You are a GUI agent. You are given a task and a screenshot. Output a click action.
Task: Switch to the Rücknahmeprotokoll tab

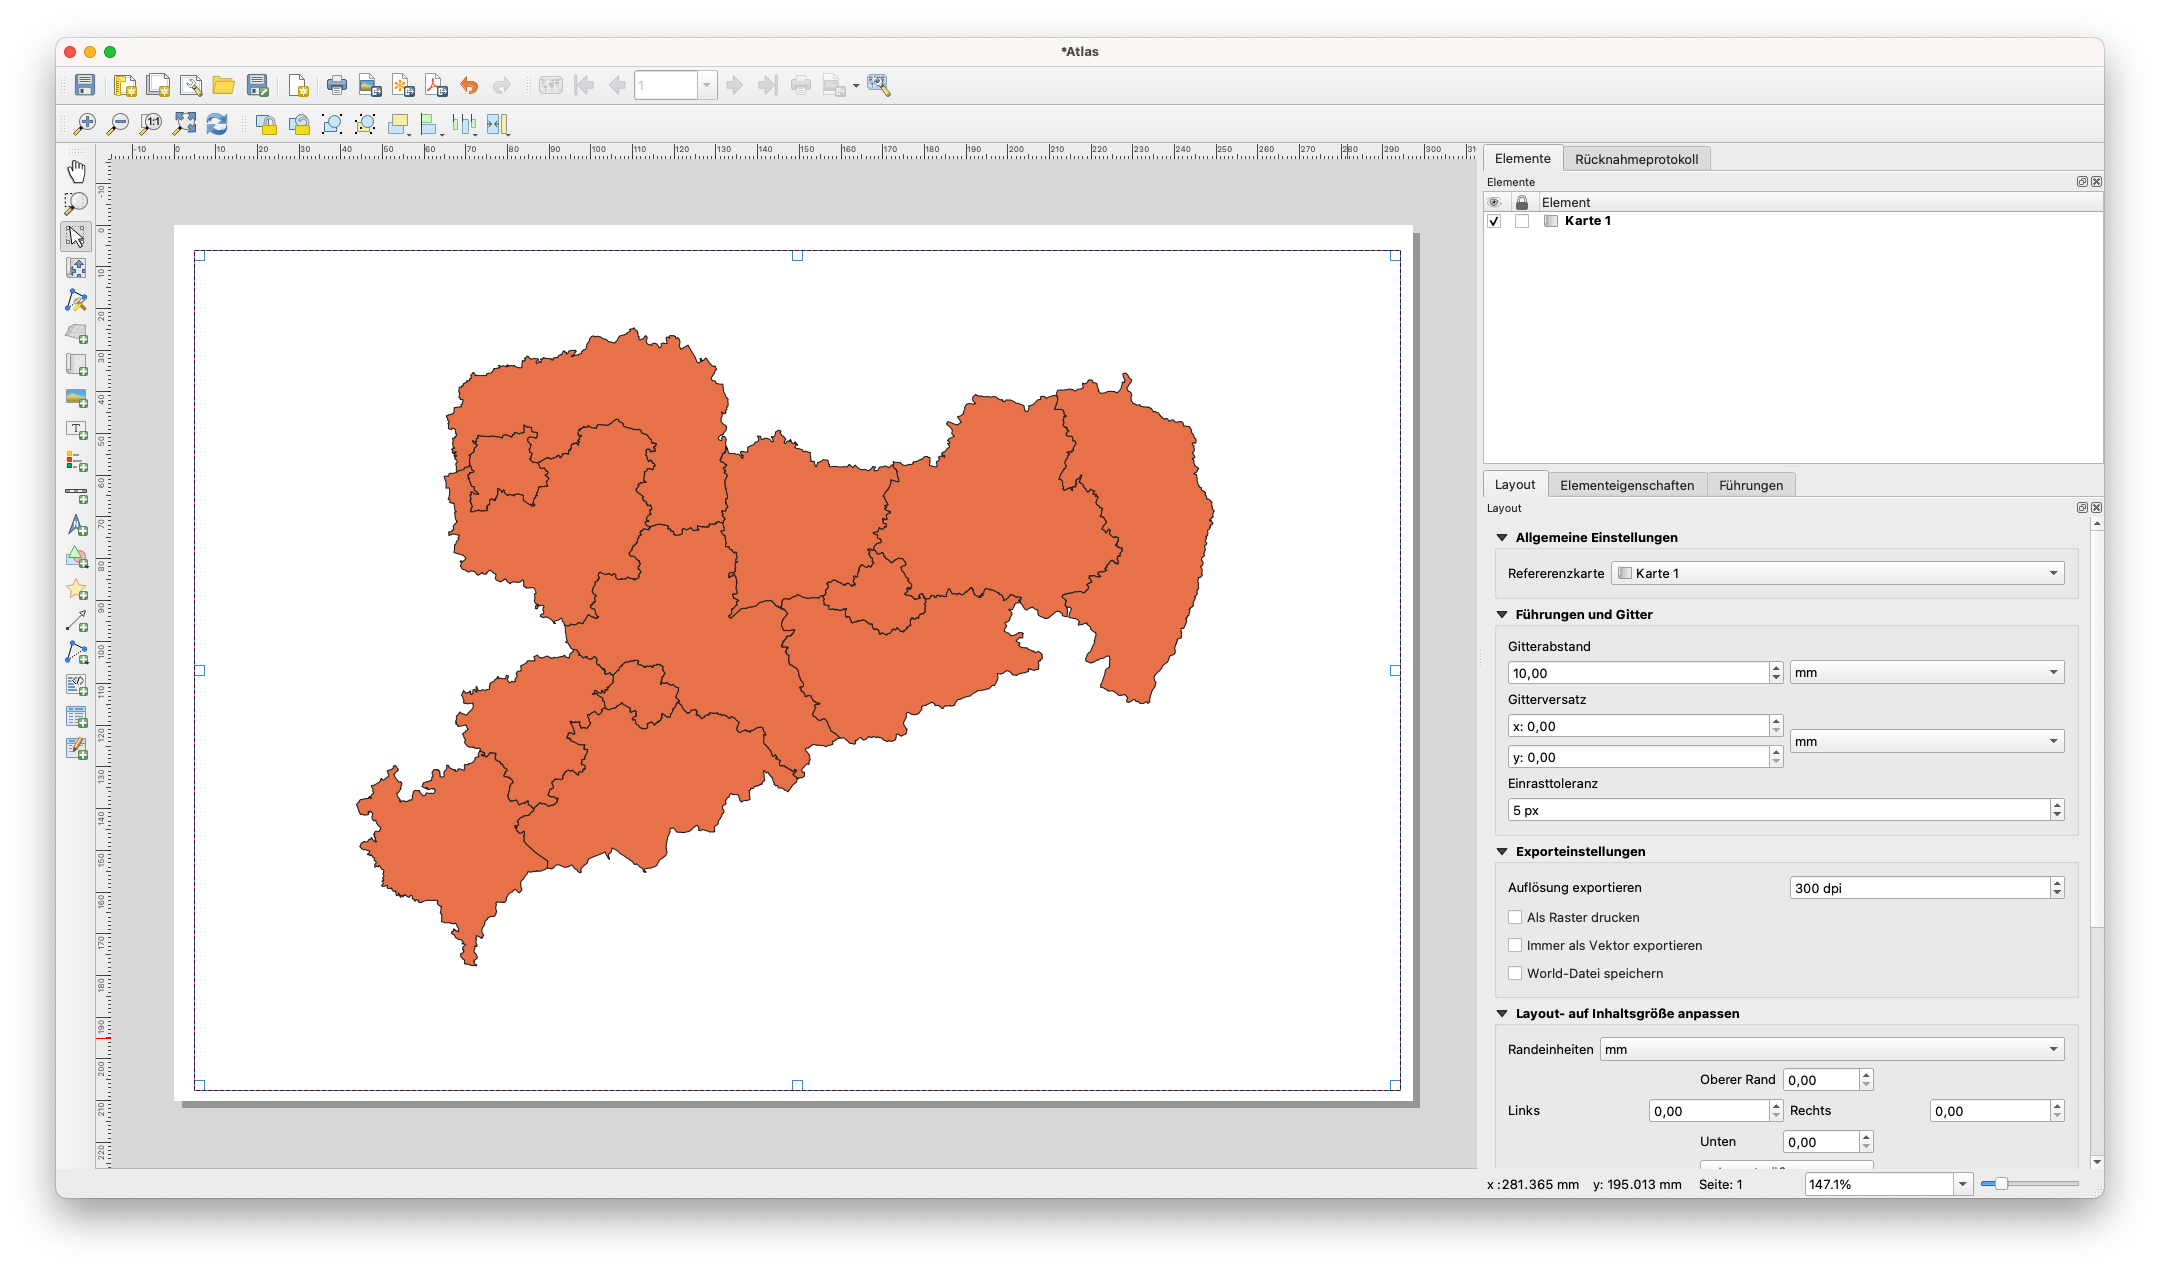coord(1636,159)
